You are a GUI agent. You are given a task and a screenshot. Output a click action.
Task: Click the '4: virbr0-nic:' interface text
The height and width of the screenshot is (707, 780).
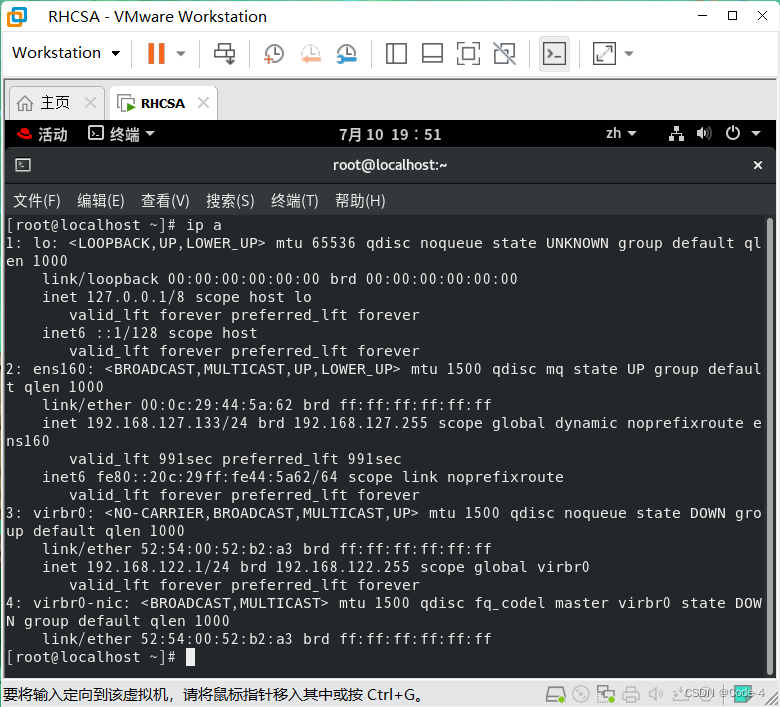click(68, 603)
